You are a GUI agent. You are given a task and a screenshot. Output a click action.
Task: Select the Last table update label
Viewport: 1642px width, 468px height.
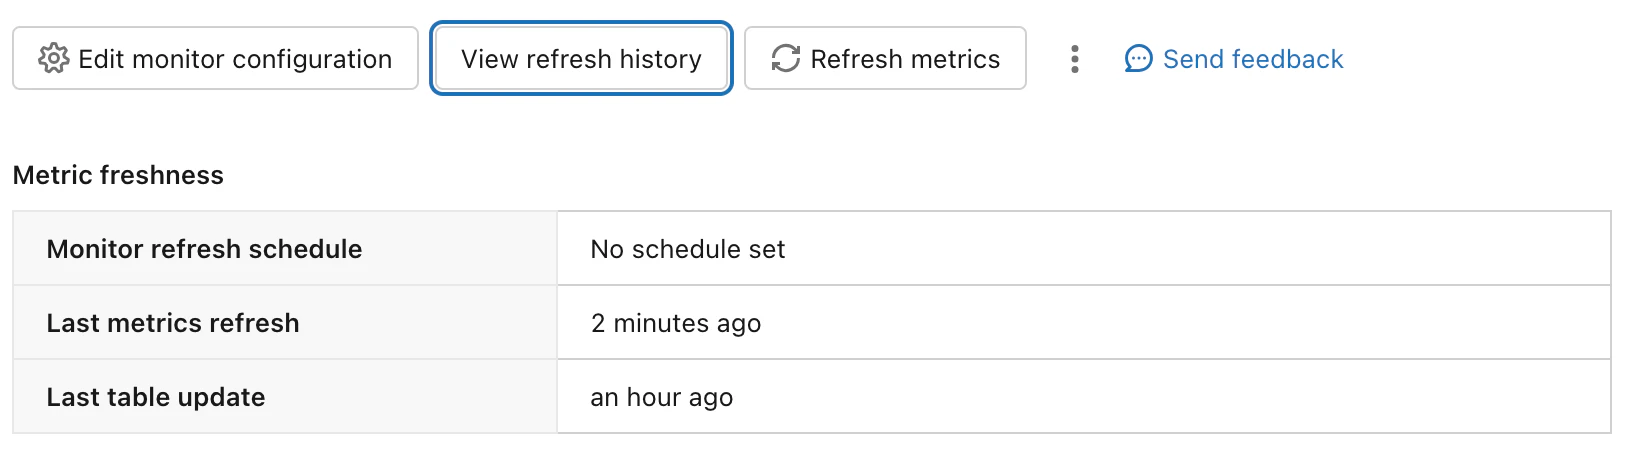point(156,397)
